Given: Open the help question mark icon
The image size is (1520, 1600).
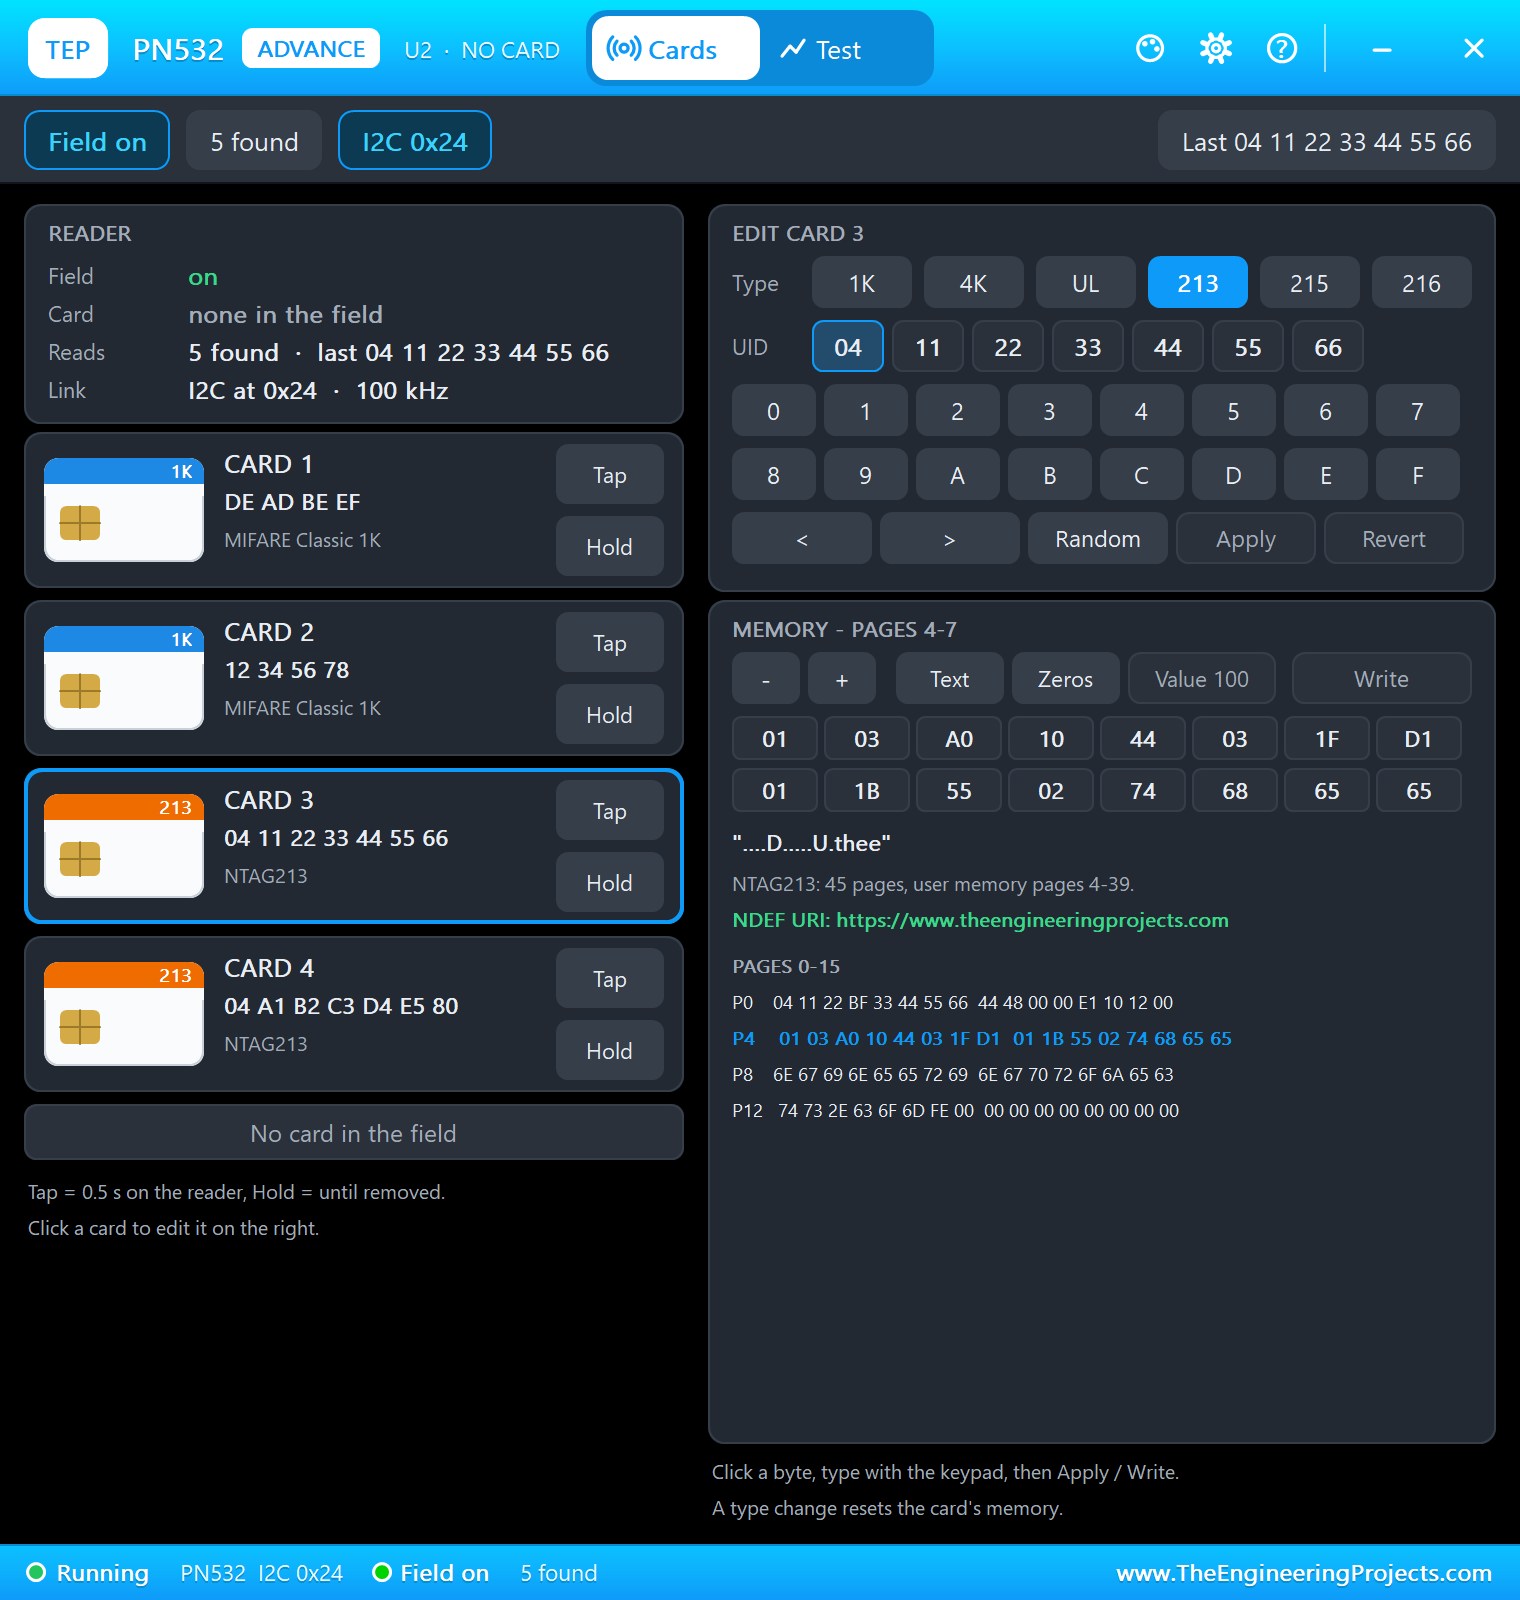Looking at the screenshot, I should pyautogui.click(x=1282, y=48).
